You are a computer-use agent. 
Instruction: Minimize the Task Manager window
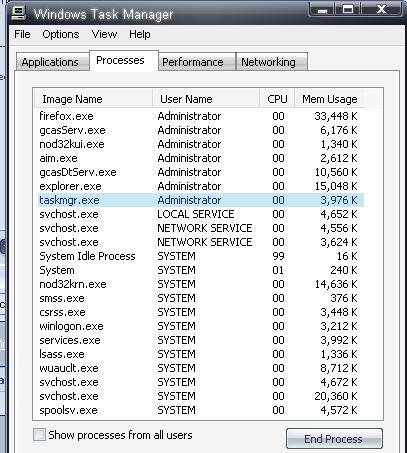pos(322,9)
